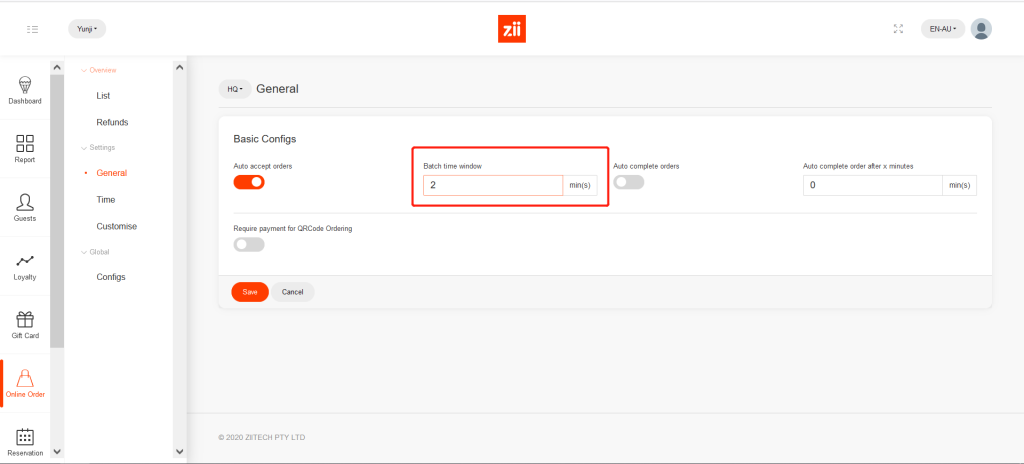Open the Reservation calendar icon

[25, 437]
